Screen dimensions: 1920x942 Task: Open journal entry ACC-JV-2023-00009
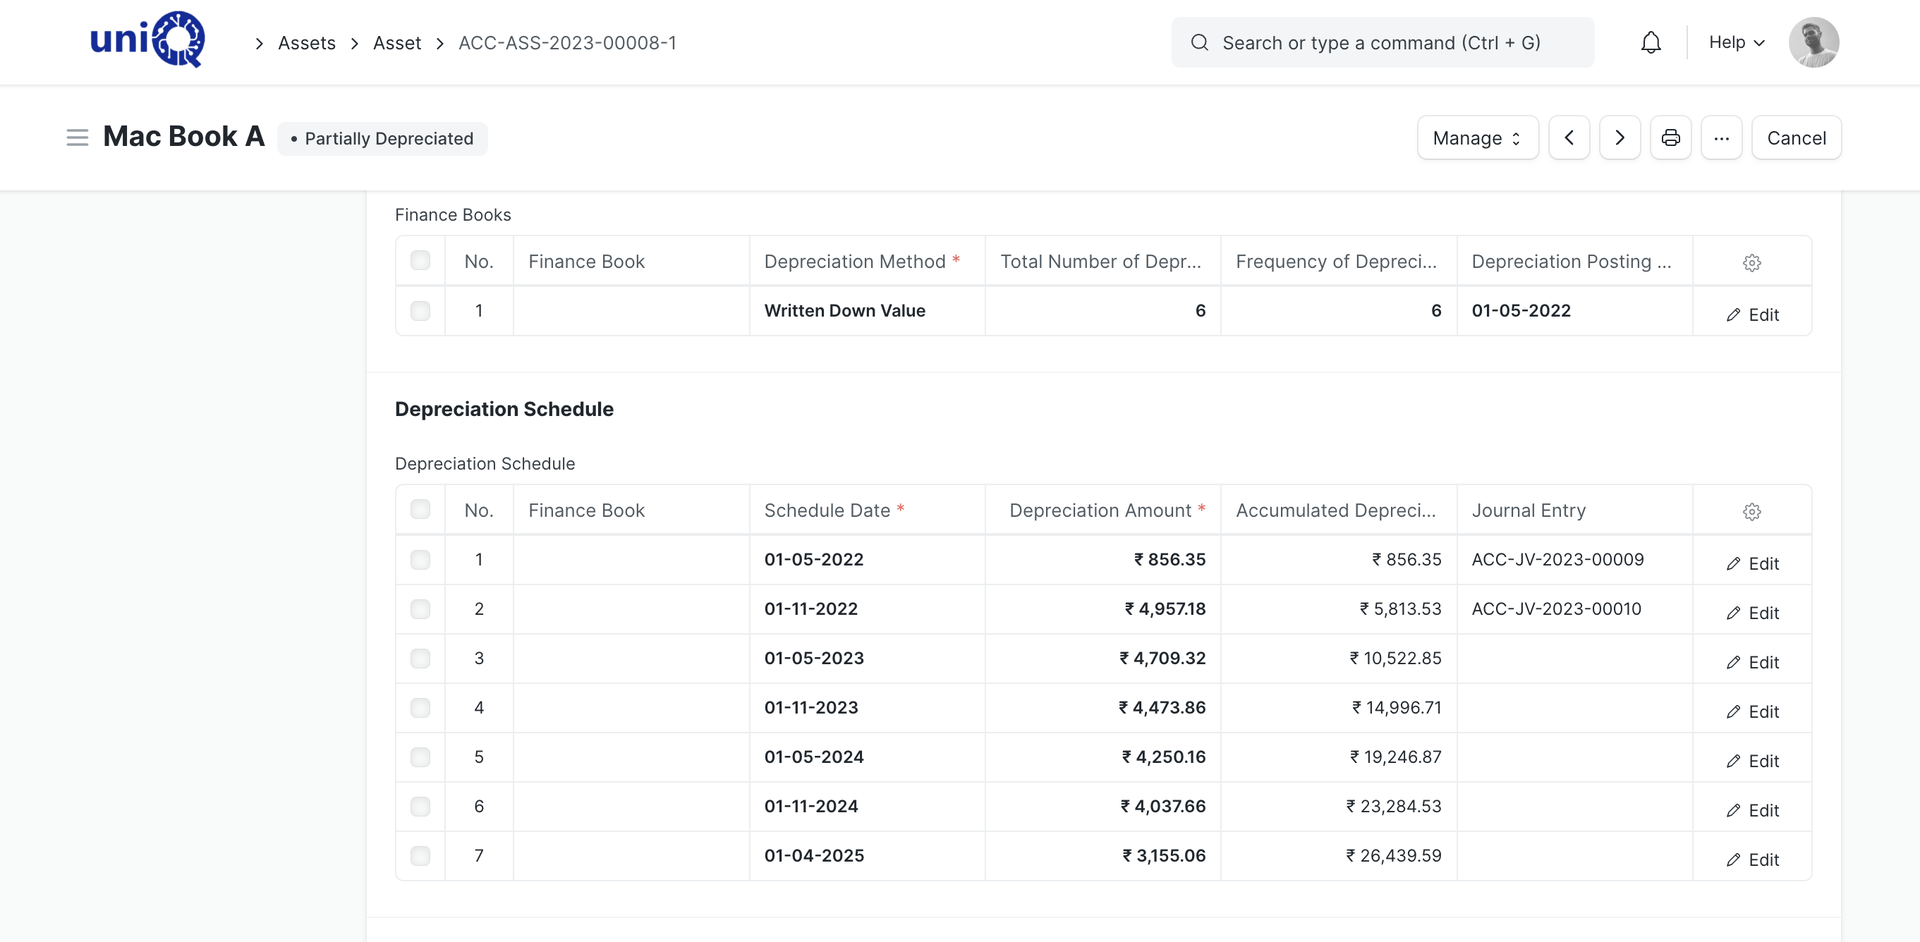tap(1557, 559)
